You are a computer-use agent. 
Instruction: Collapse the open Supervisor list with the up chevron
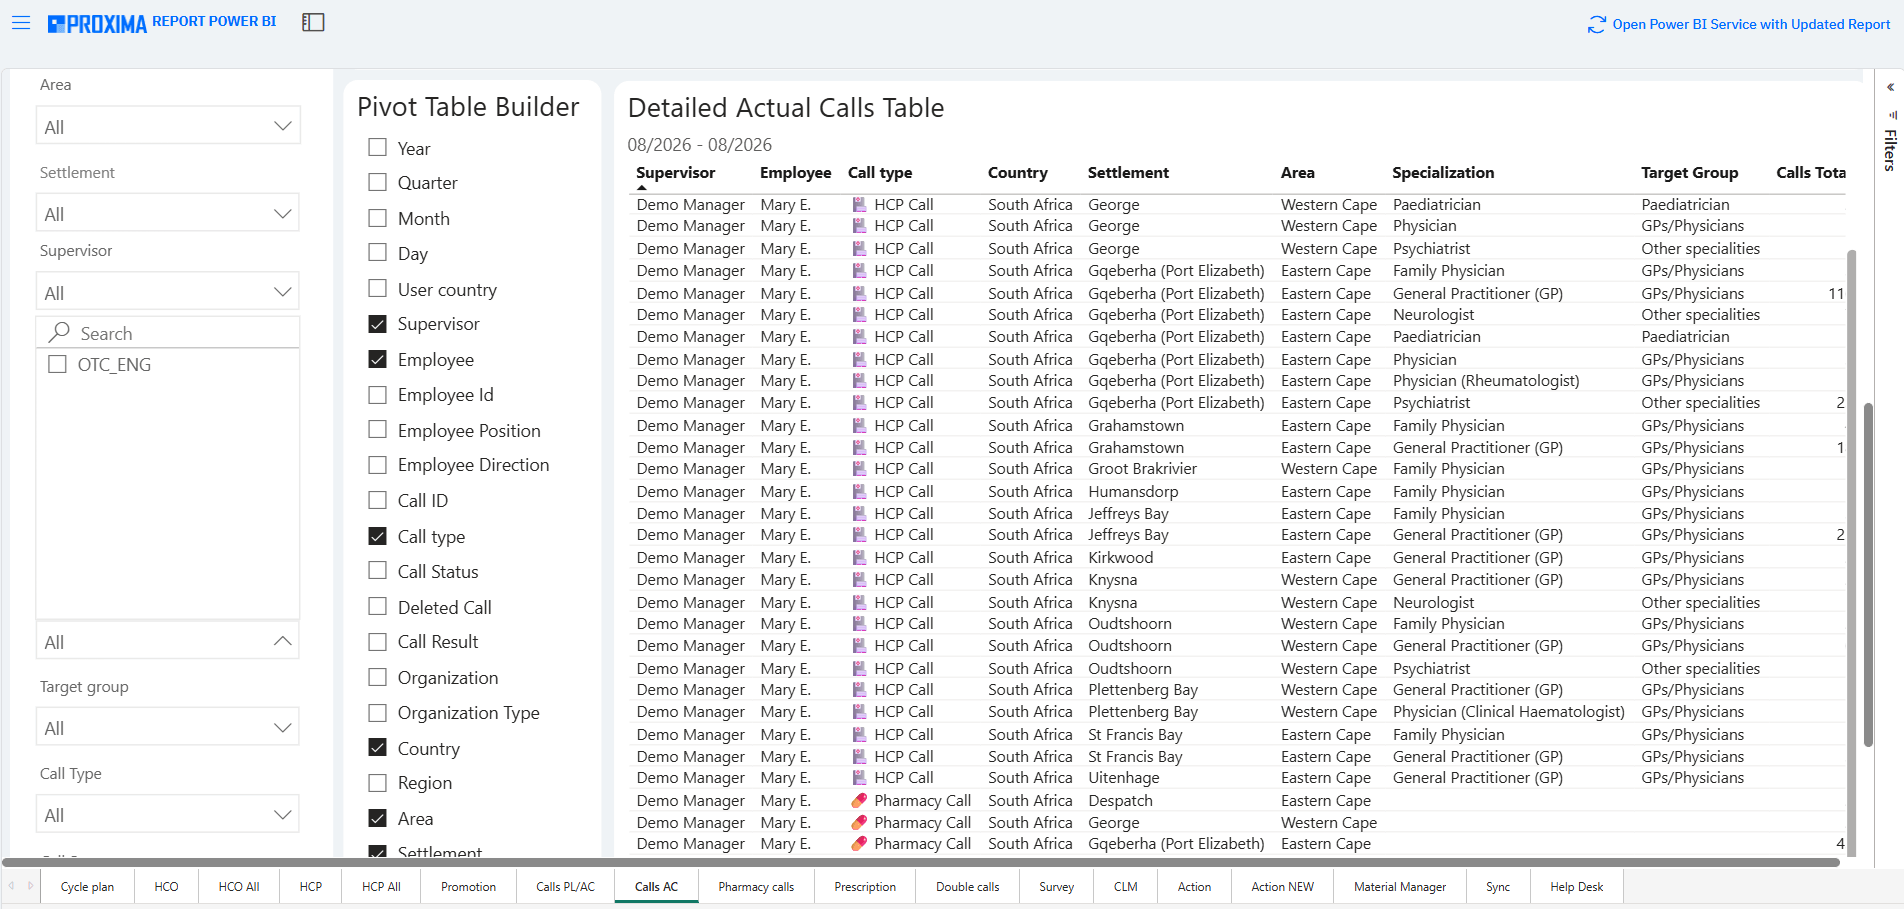point(282,641)
